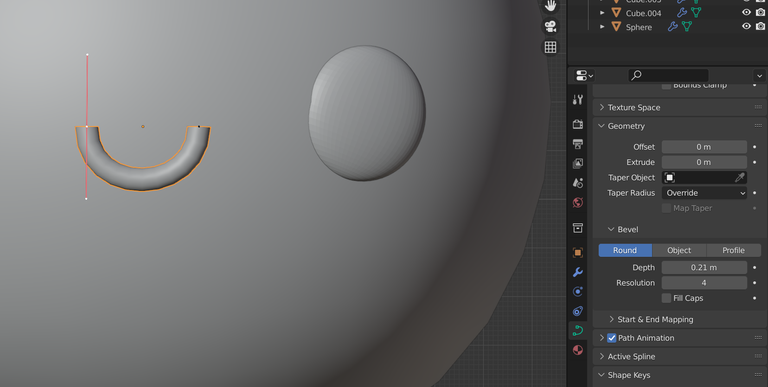Hide the Sphere object in viewport
Screen dimensions: 768x387
click(x=746, y=26)
